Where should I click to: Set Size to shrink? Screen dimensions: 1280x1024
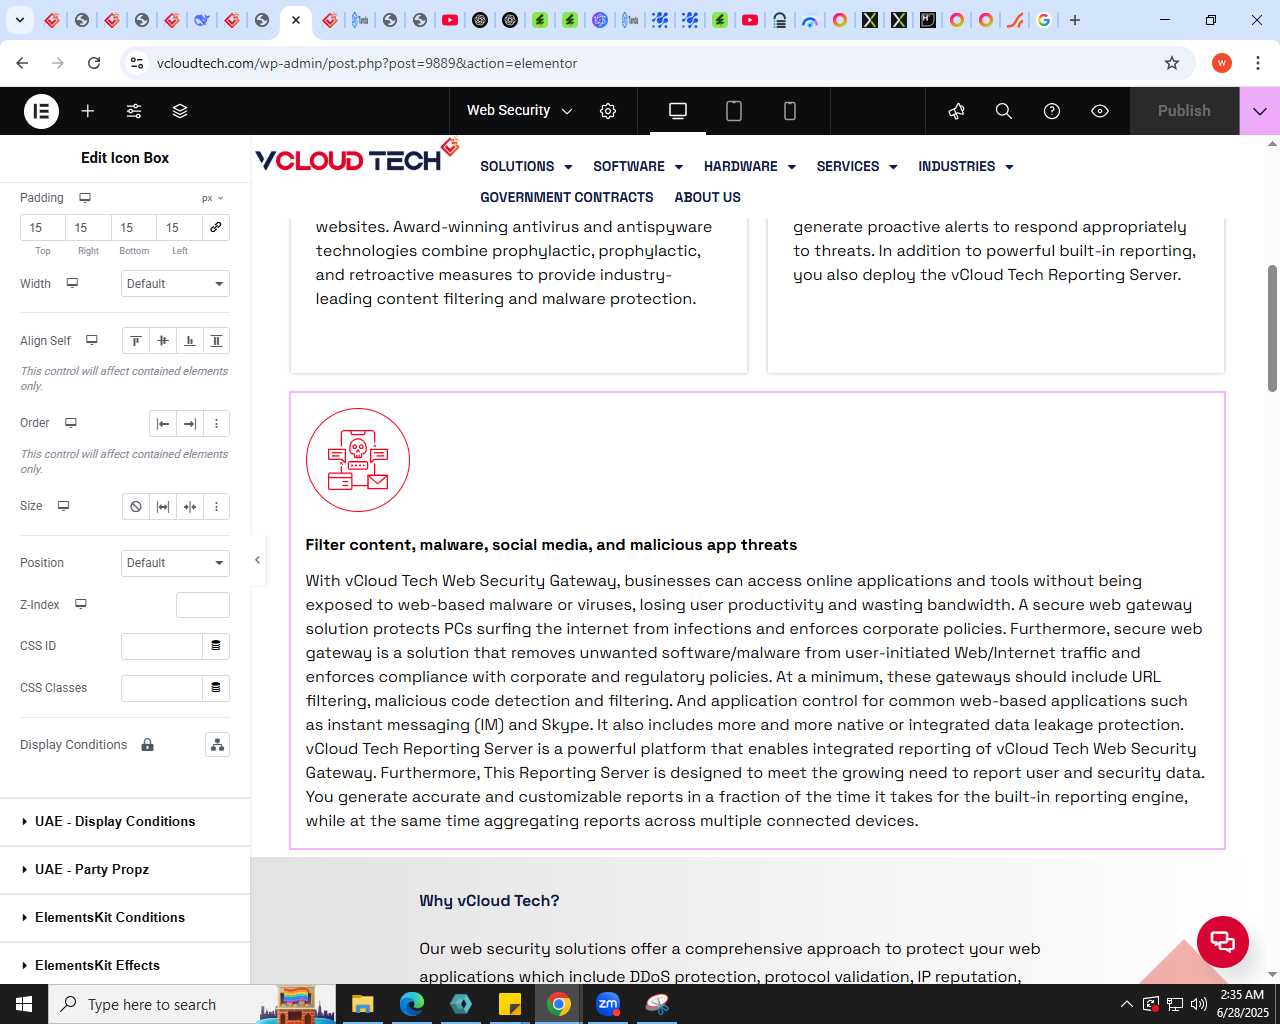(190, 507)
